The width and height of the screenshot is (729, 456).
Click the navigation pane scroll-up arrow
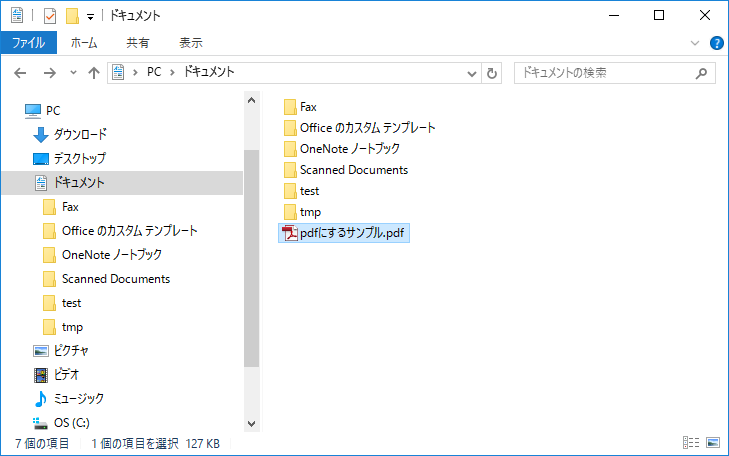click(252, 100)
